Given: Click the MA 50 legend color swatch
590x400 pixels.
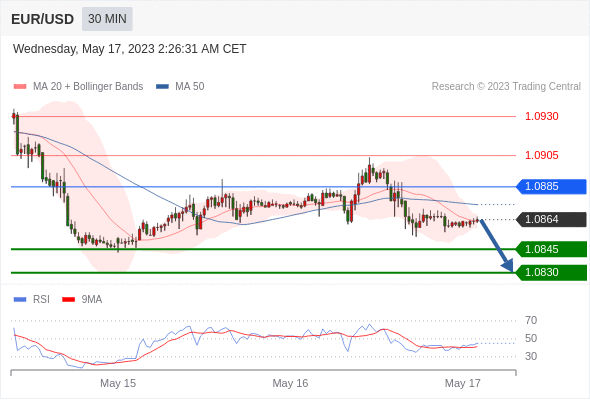Looking at the screenshot, I should tap(162, 87).
